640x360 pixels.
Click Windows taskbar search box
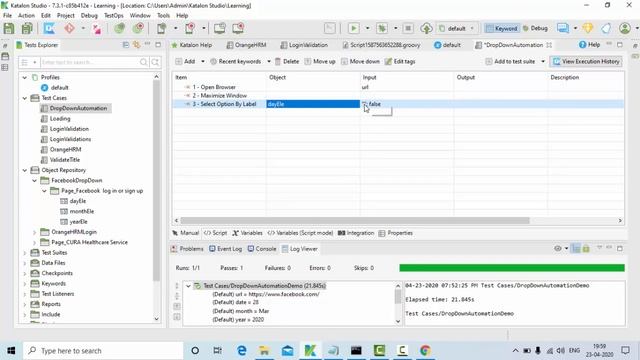(x=103, y=351)
